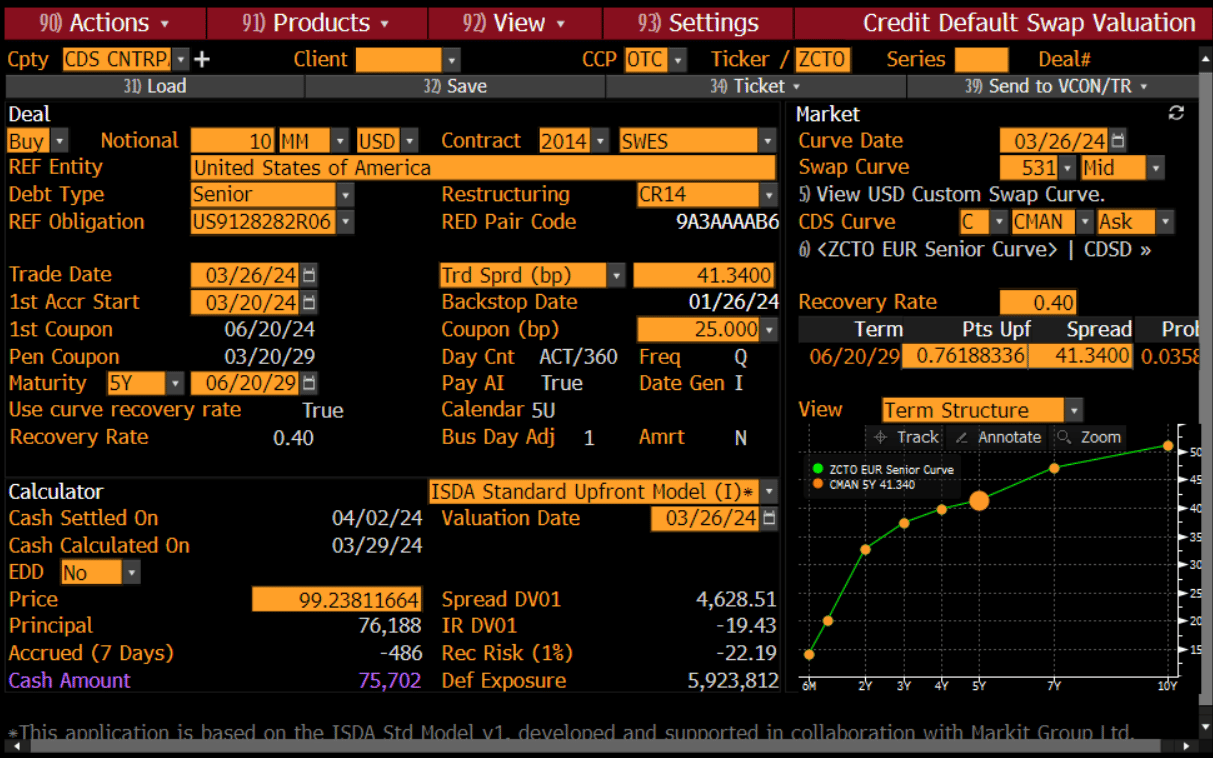
Task: Open the USD currency dropdown
Action: tap(410, 141)
